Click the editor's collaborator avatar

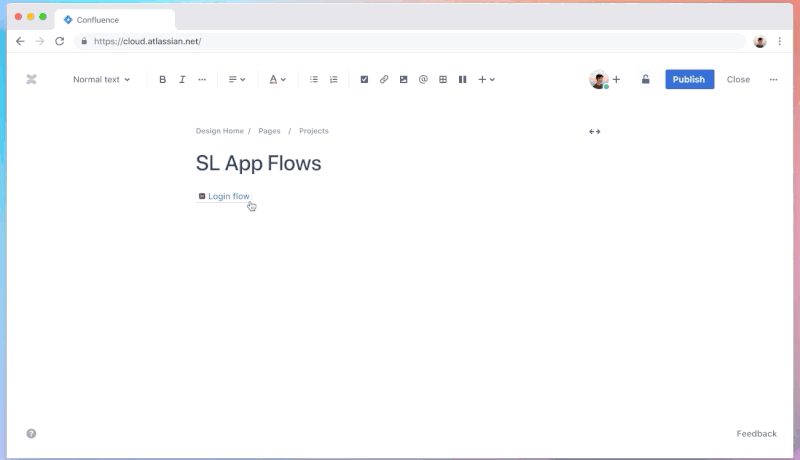coord(599,80)
